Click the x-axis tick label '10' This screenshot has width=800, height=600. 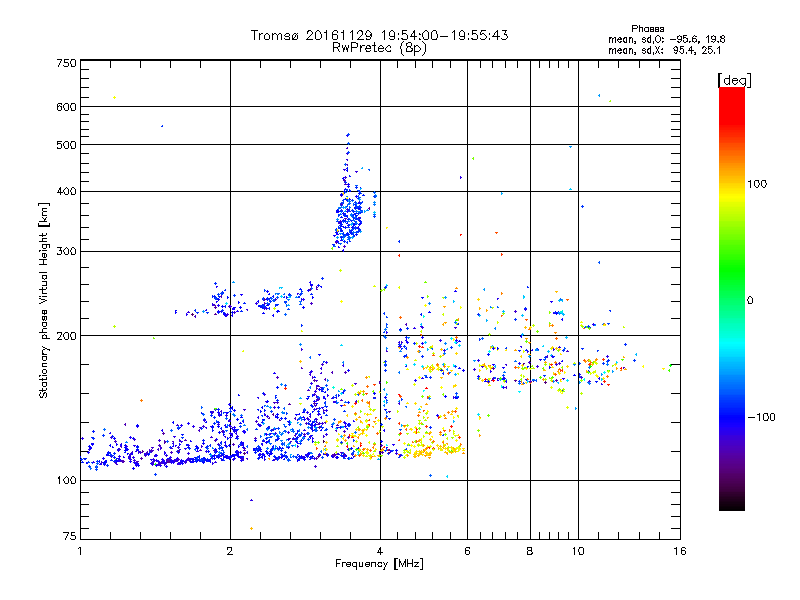click(x=578, y=551)
